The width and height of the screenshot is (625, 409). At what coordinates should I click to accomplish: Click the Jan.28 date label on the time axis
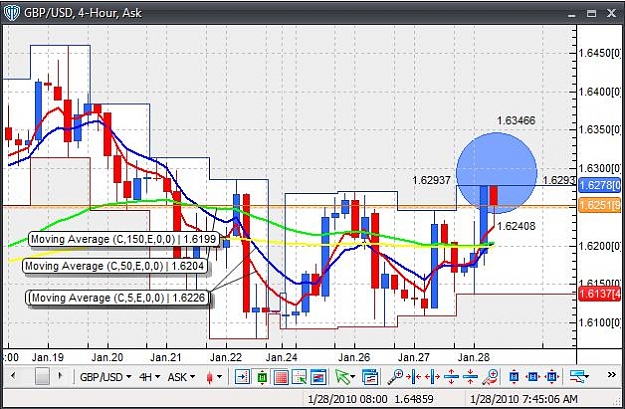pyautogui.click(x=473, y=357)
